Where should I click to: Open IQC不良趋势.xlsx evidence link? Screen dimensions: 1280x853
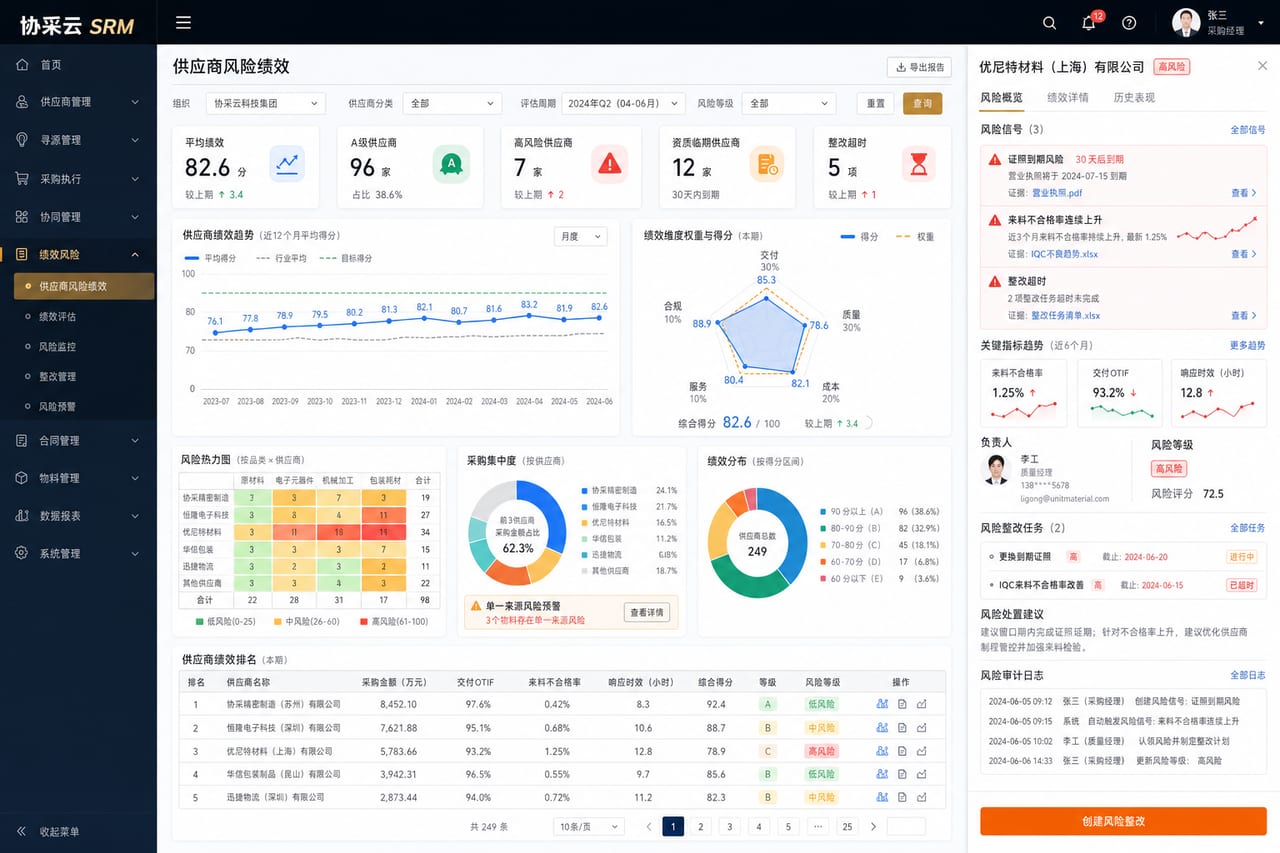tap(1064, 254)
